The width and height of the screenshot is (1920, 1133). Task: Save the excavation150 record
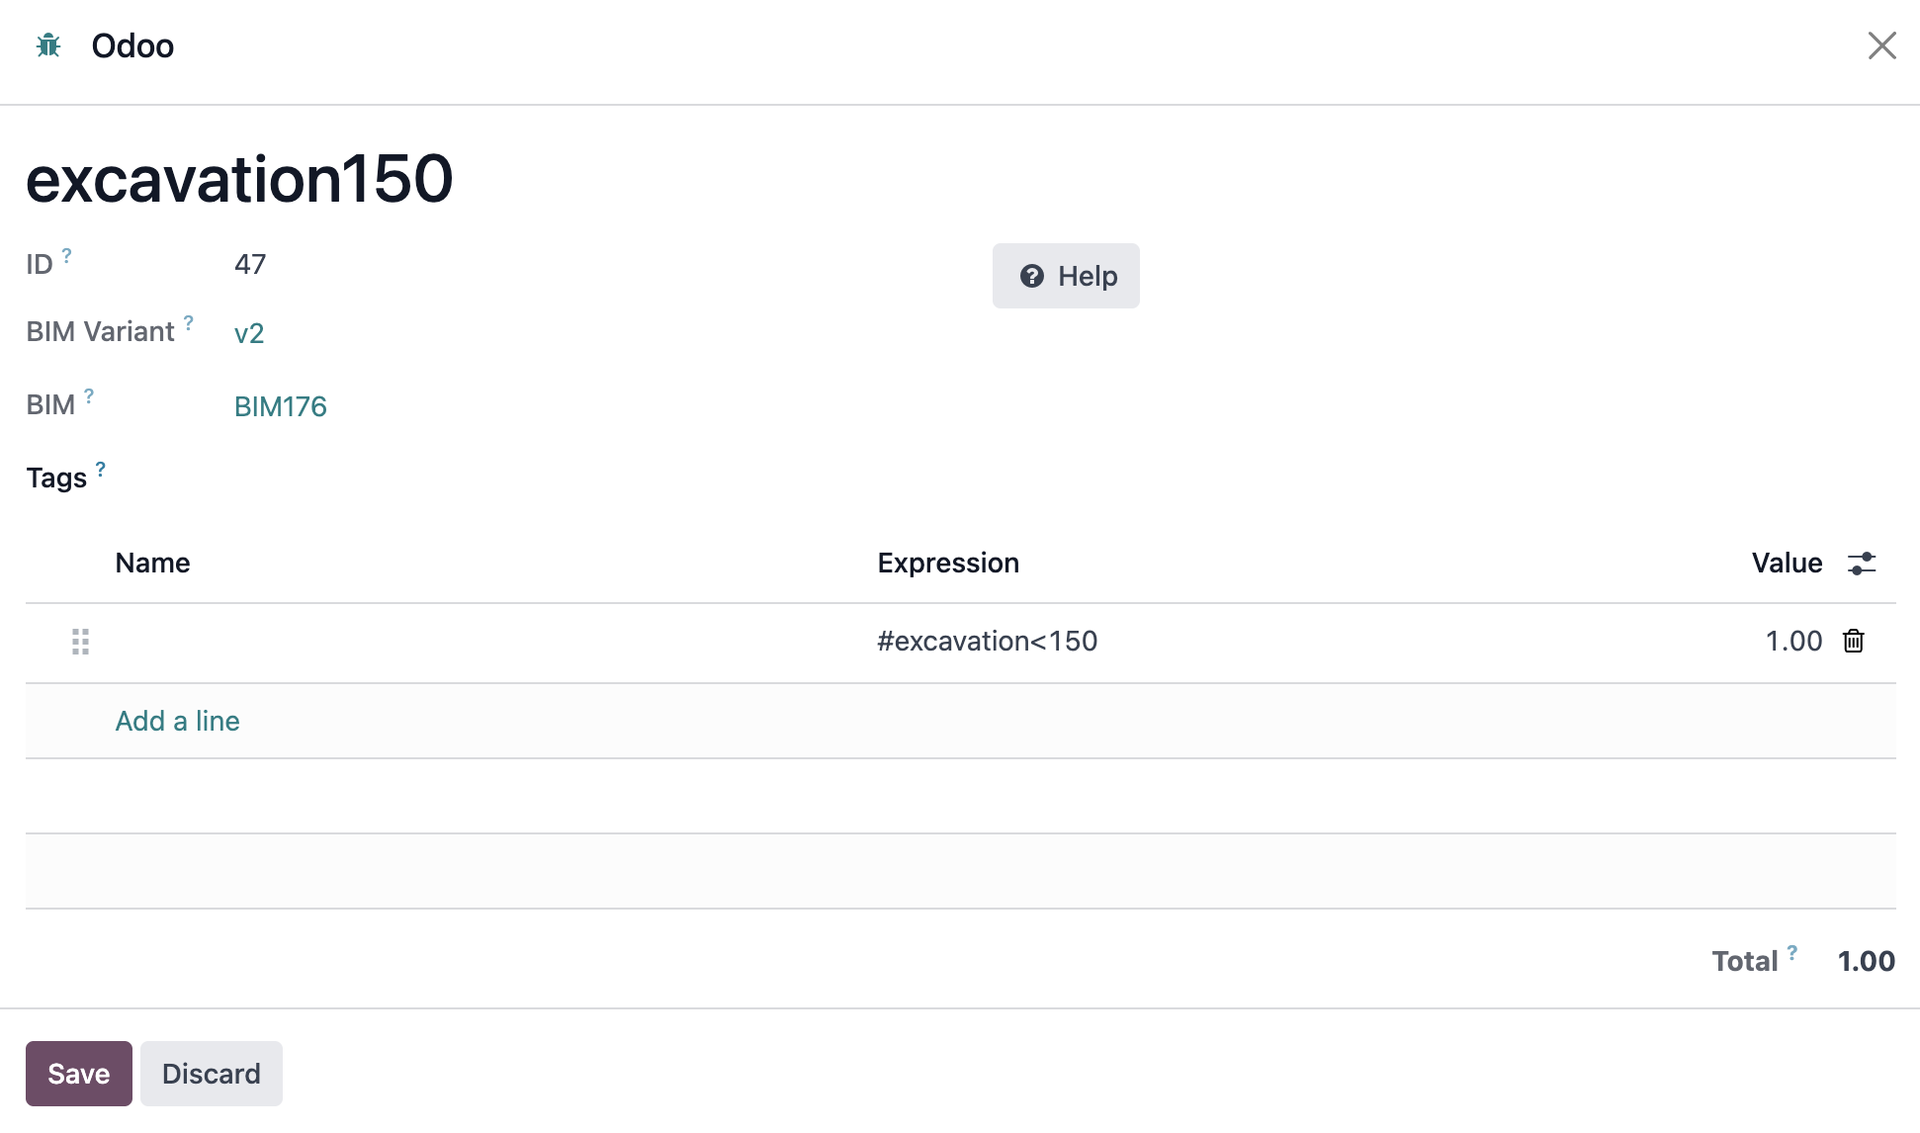79,1073
